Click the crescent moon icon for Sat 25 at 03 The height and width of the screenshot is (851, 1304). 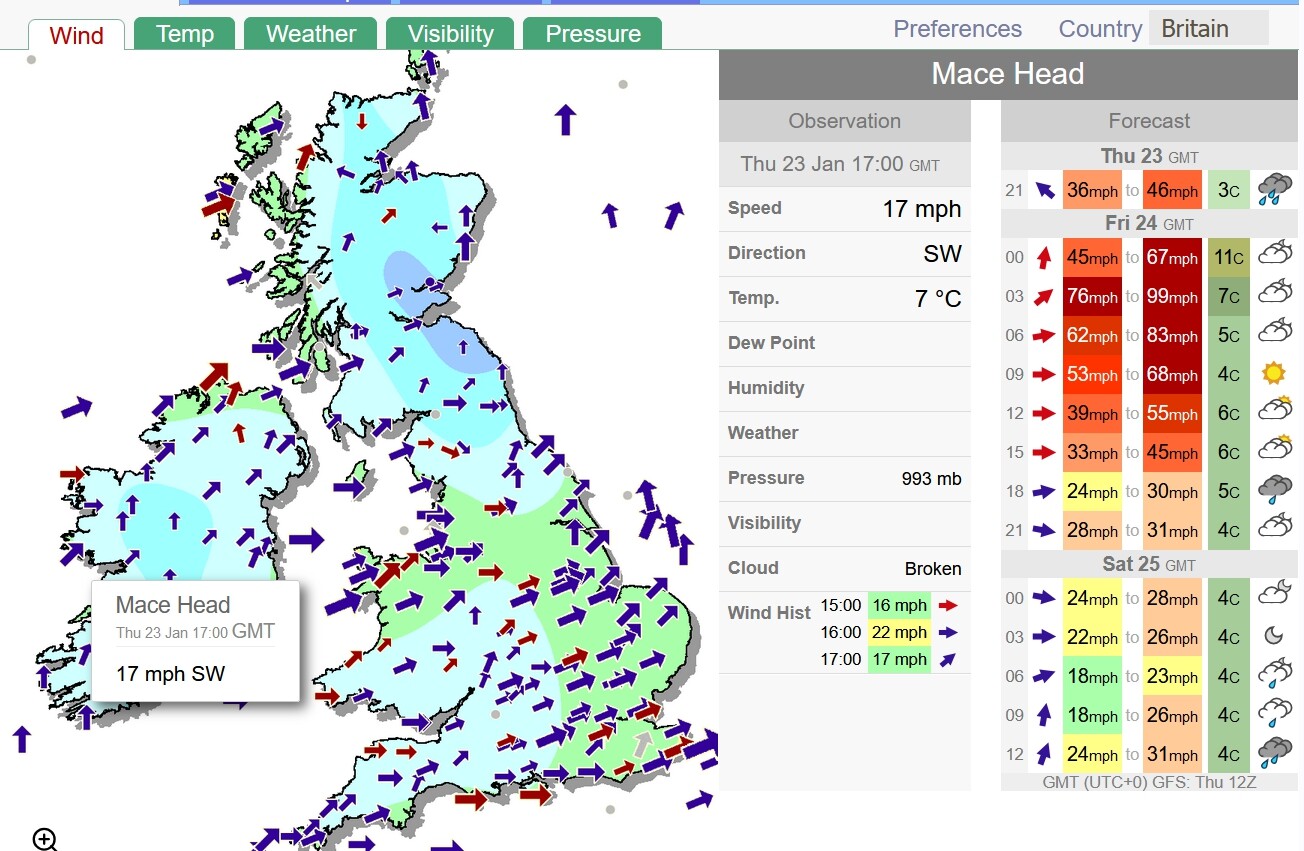[1274, 636]
